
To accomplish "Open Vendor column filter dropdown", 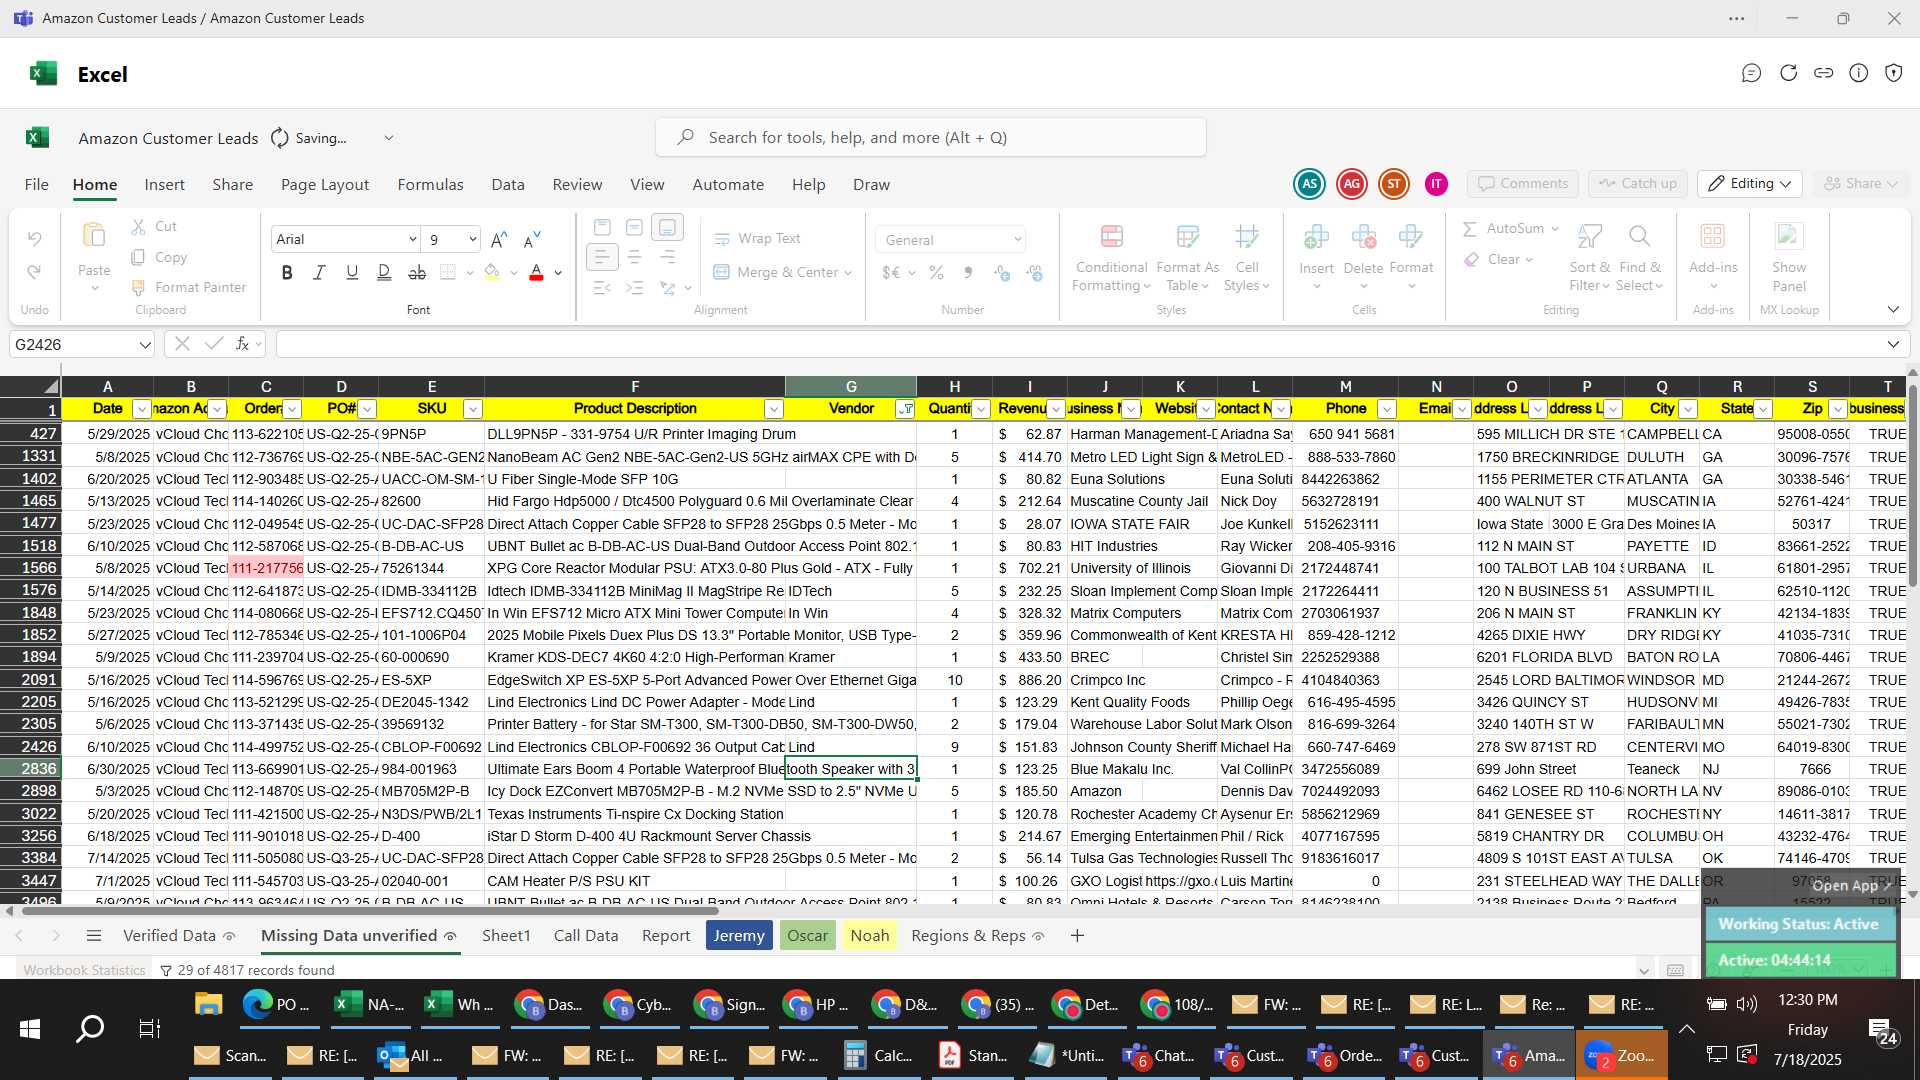I will coord(905,409).
